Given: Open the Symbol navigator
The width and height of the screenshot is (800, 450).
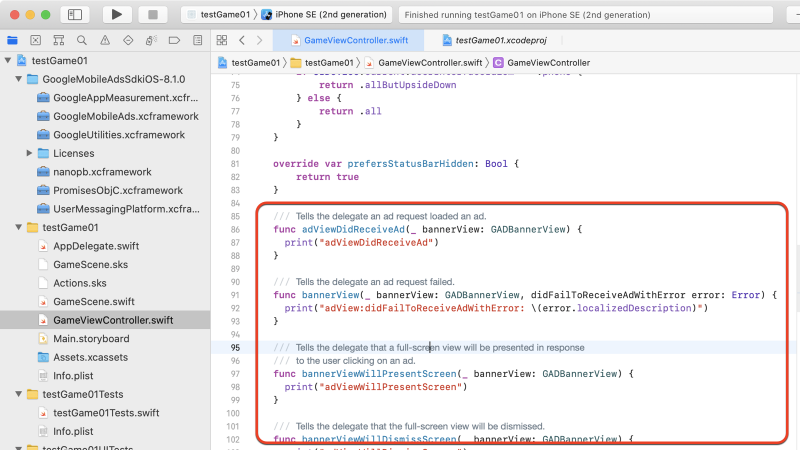Looking at the screenshot, I should (x=59, y=40).
